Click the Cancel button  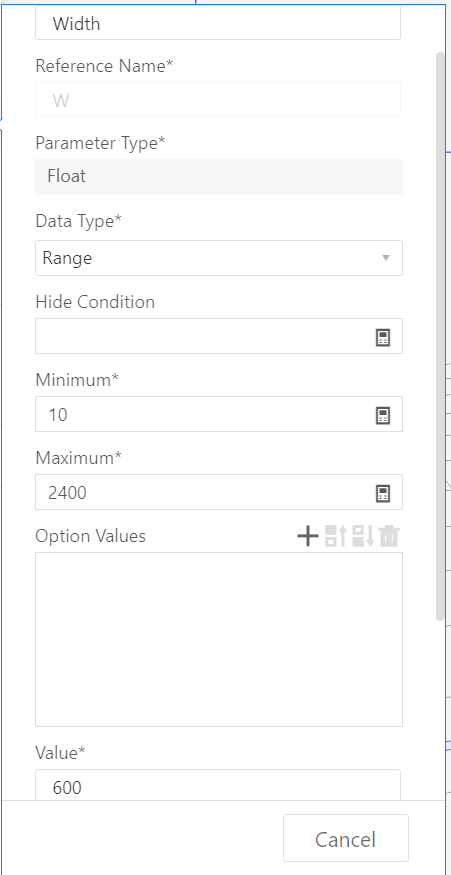pyautogui.click(x=346, y=839)
